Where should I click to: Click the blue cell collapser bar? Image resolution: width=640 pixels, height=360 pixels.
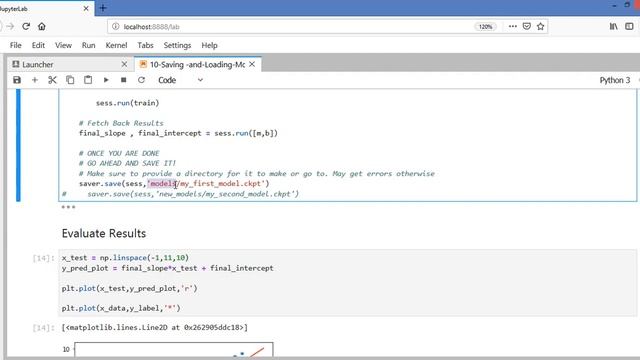[18, 145]
